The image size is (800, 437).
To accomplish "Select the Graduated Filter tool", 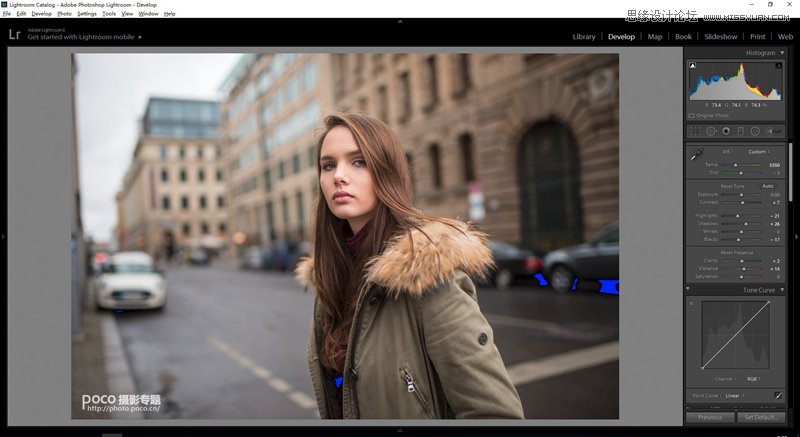I will coord(740,131).
